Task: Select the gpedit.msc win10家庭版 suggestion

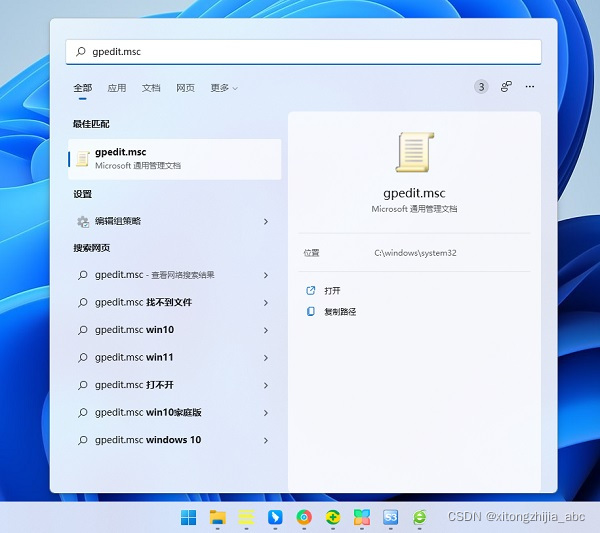Action: [x=175, y=413]
